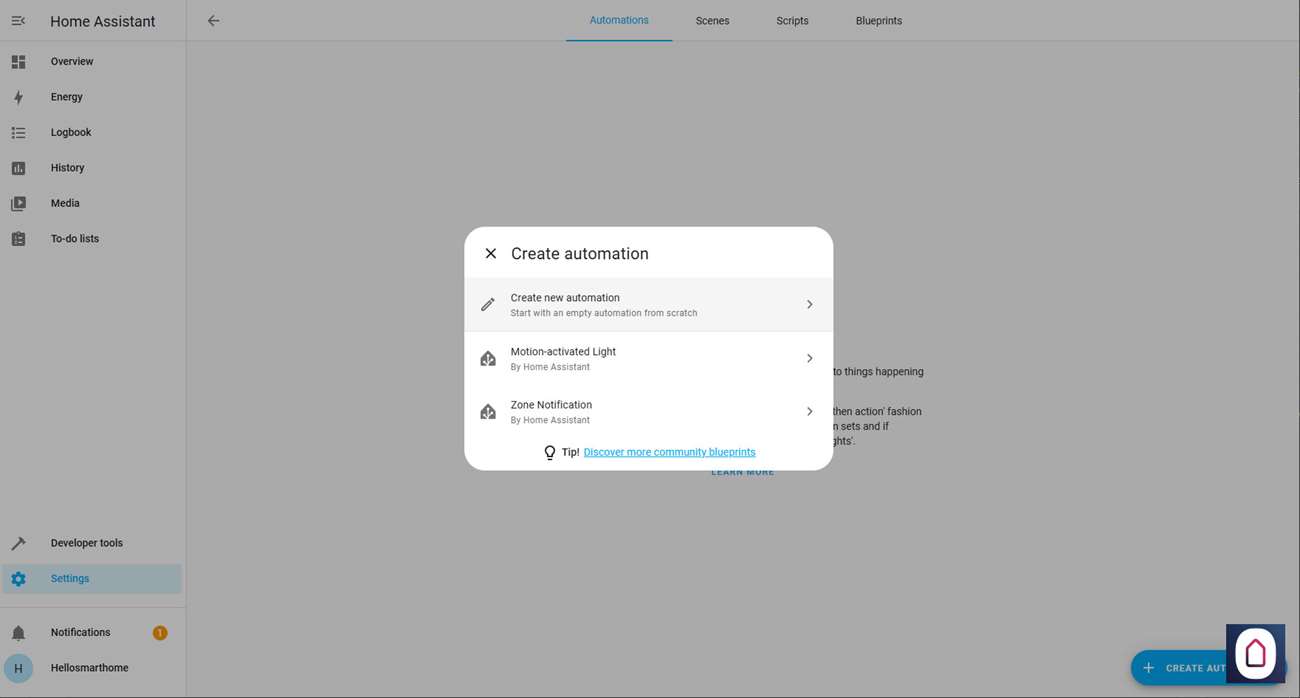Open Media in the sidebar
The height and width of the screenshot is (698, 1300).
pos(92,203)
